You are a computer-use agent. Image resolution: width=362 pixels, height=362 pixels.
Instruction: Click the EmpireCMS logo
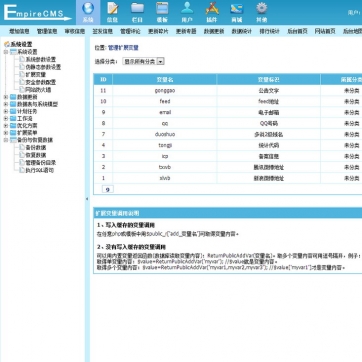[37, 13]
